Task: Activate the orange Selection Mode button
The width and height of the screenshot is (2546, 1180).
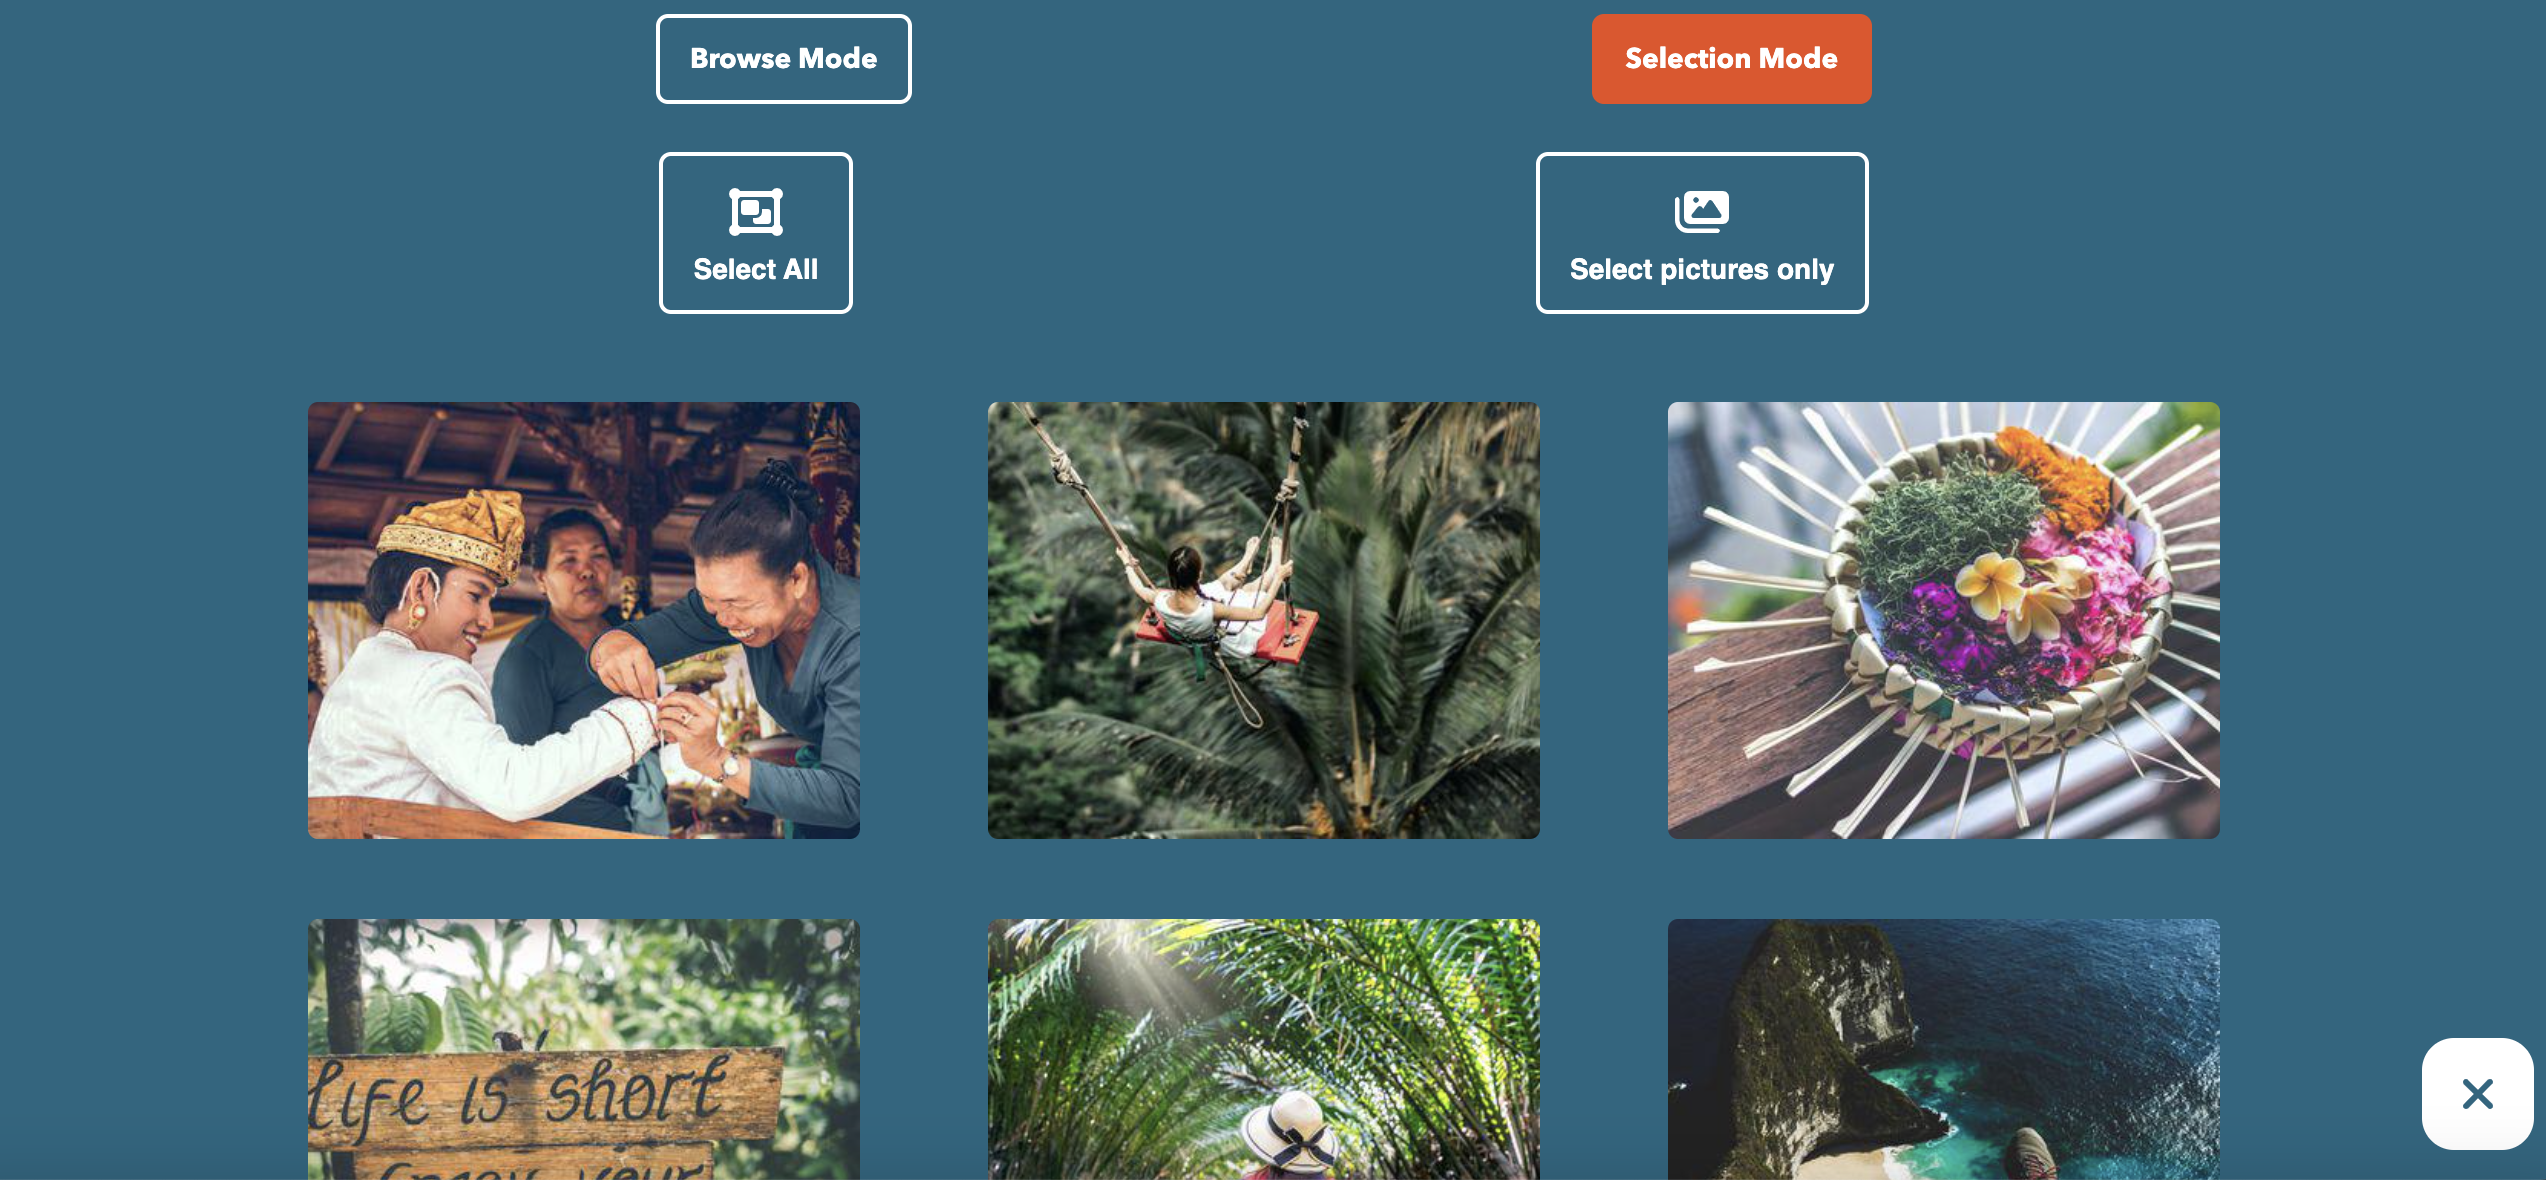Action: 1731,59
